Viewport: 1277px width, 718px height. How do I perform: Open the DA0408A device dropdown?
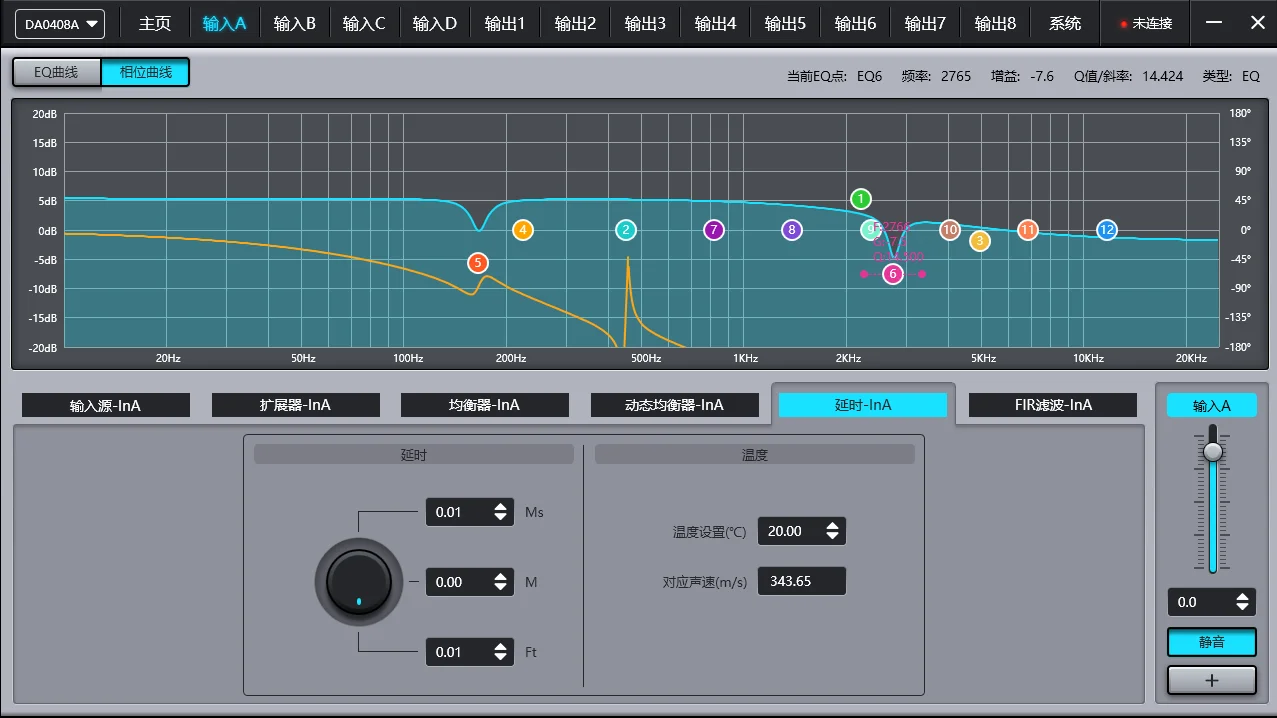tap(59, 23)
